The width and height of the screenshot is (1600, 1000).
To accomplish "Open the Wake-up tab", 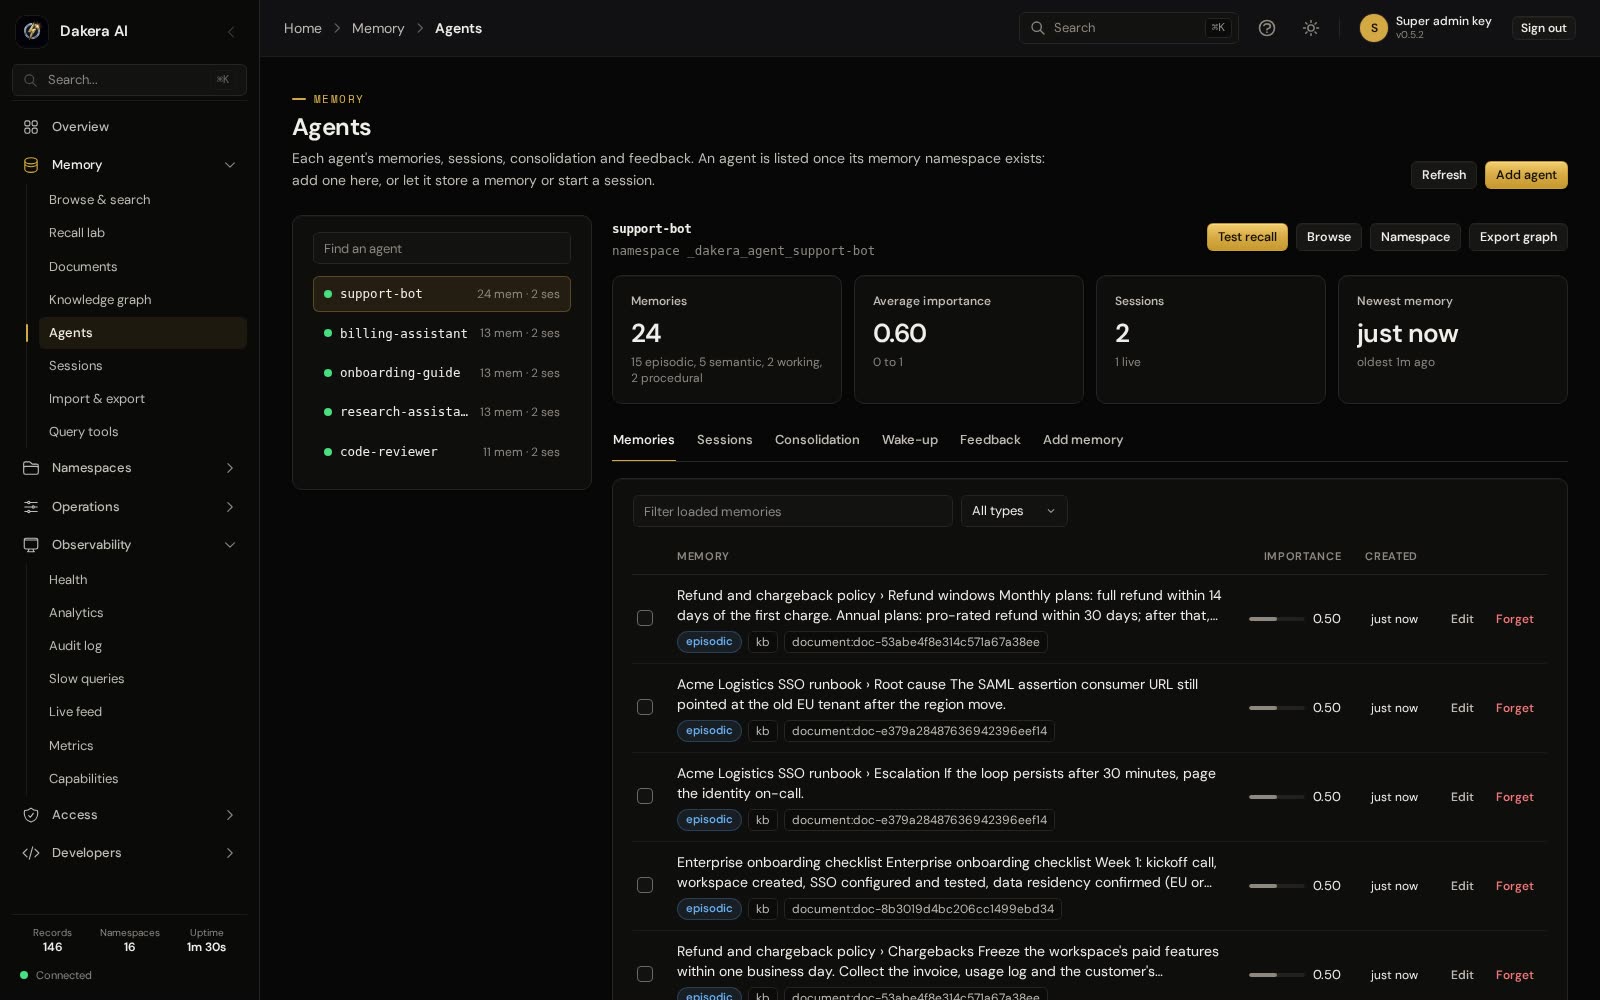I will coord(910,440).
